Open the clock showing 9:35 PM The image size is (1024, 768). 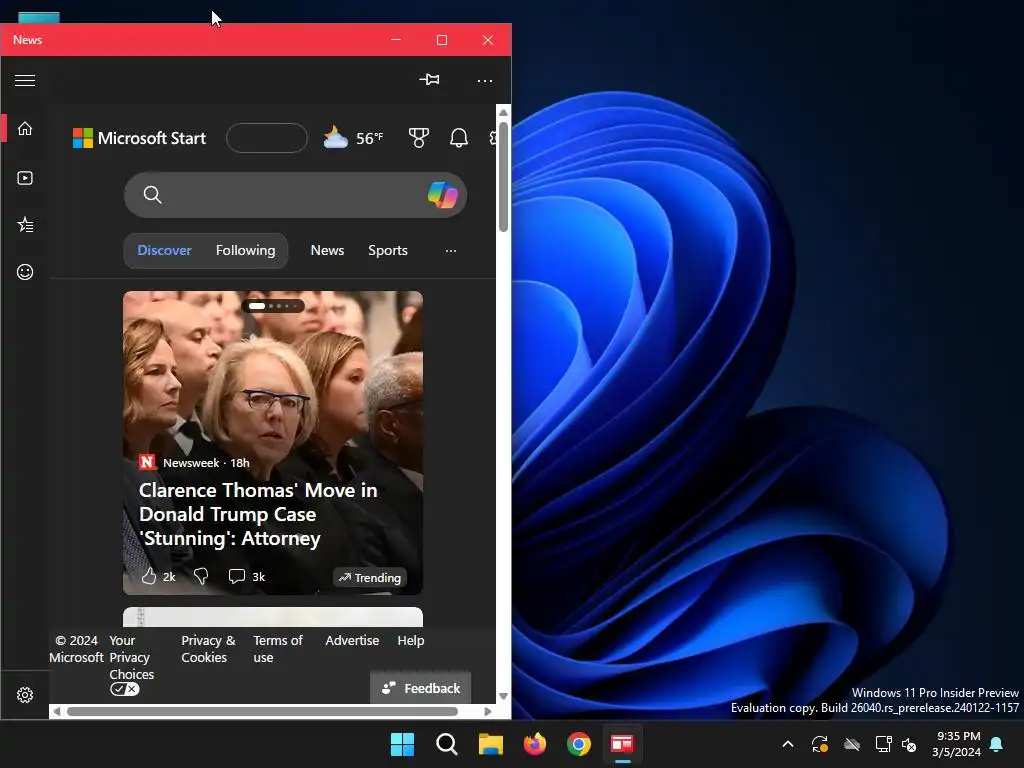coord(957,744)
